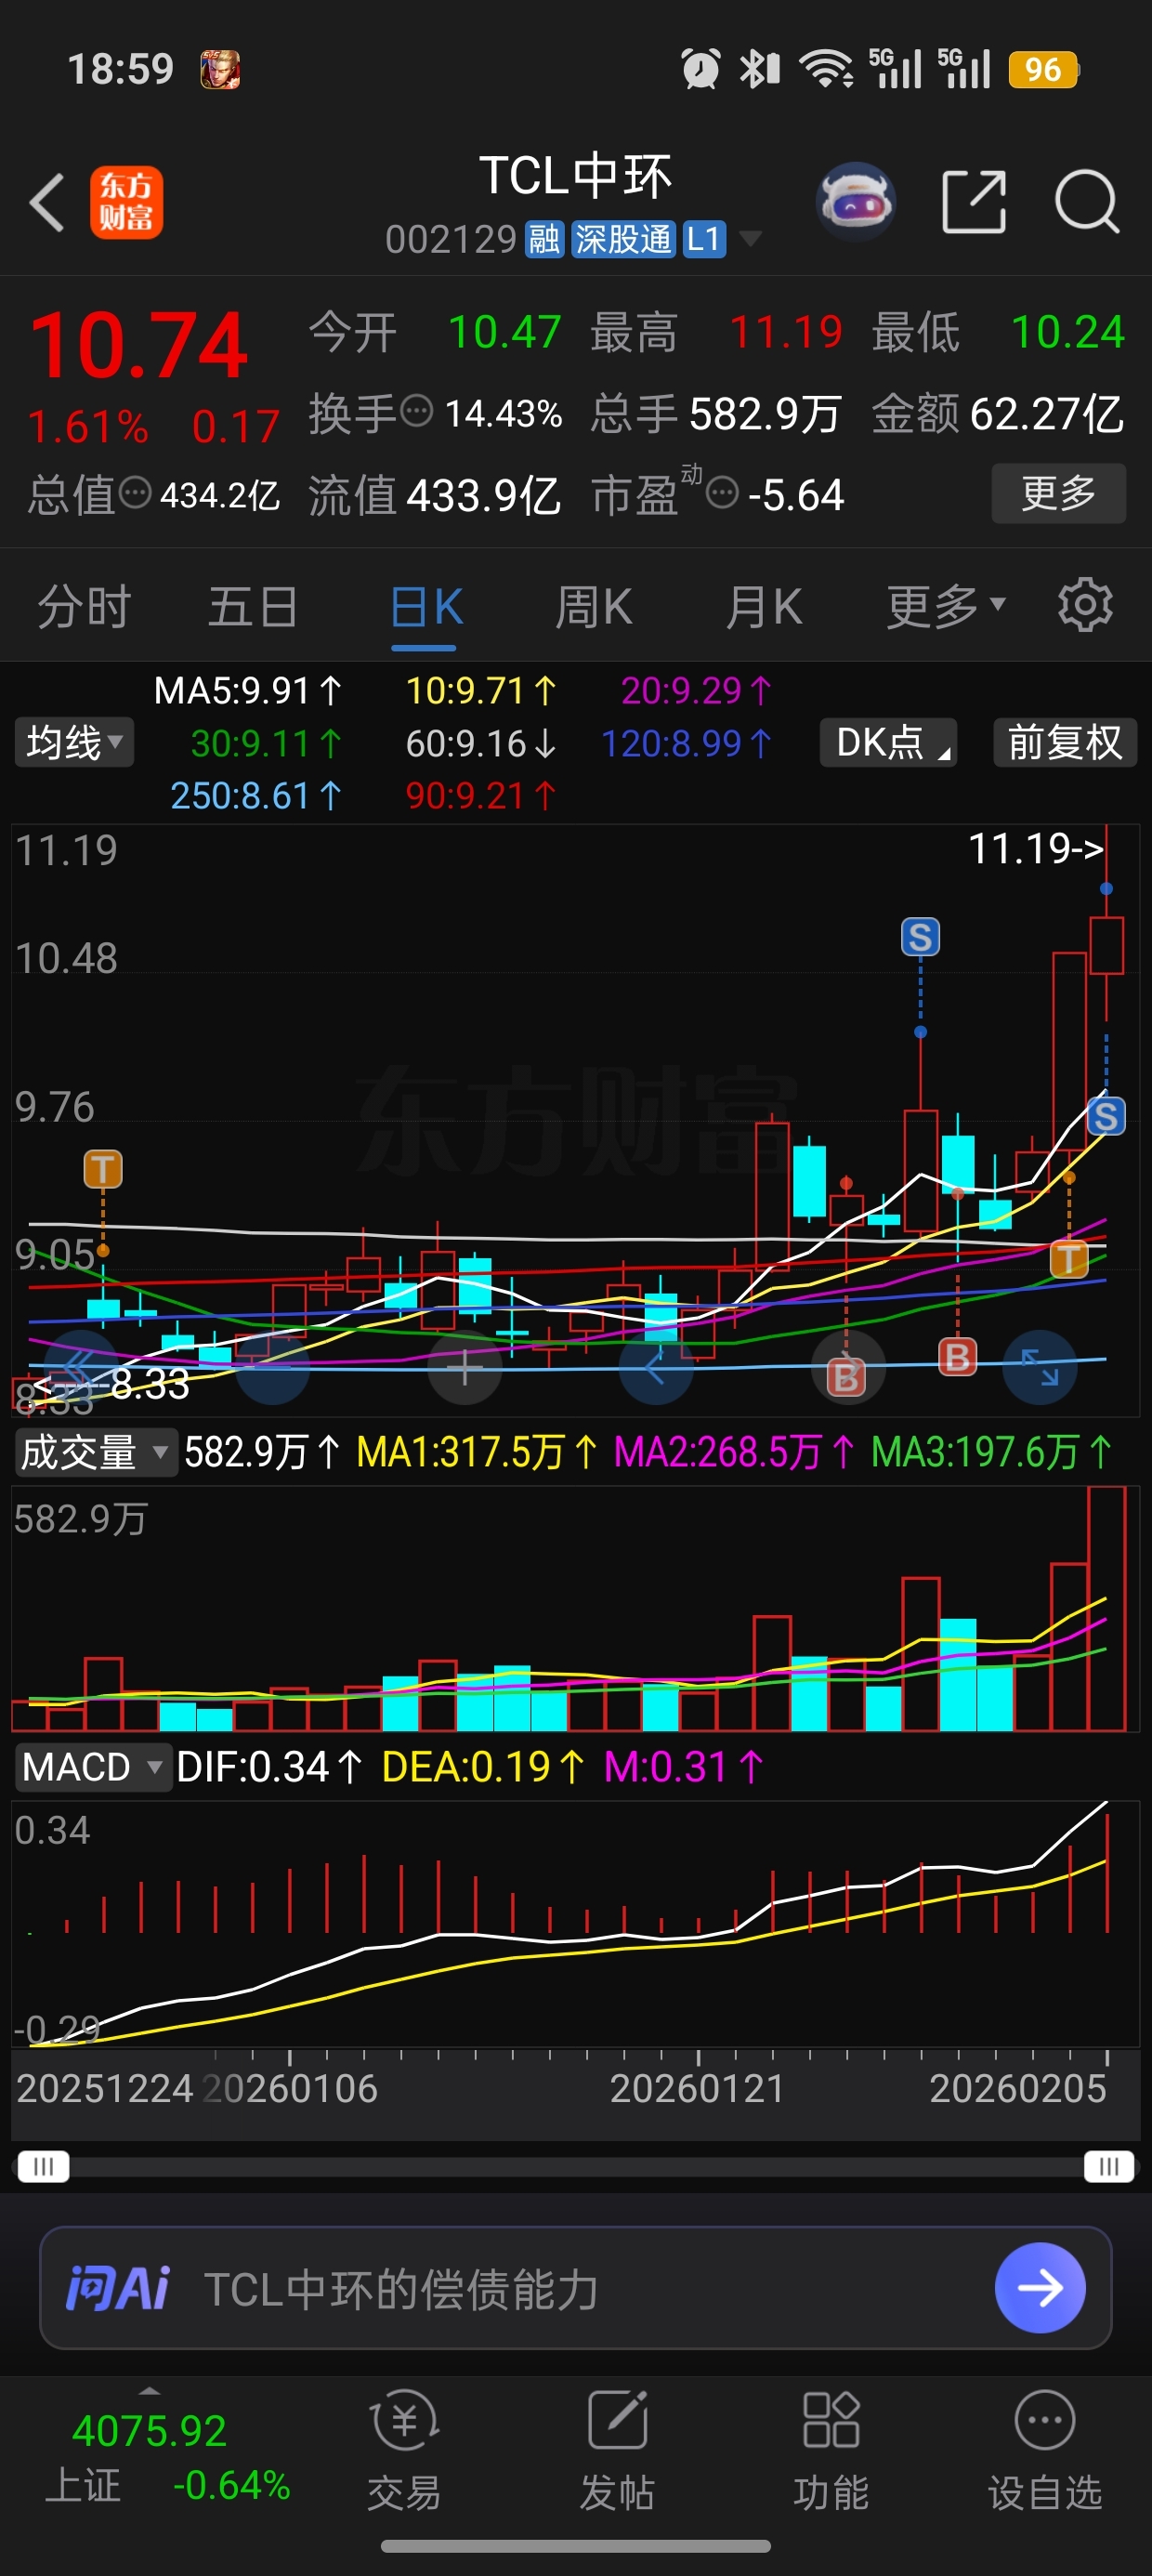This screenshot has width=1152, height=2576.
Task: Tap the 11.19-> high price label
Action: [1037, 848]
